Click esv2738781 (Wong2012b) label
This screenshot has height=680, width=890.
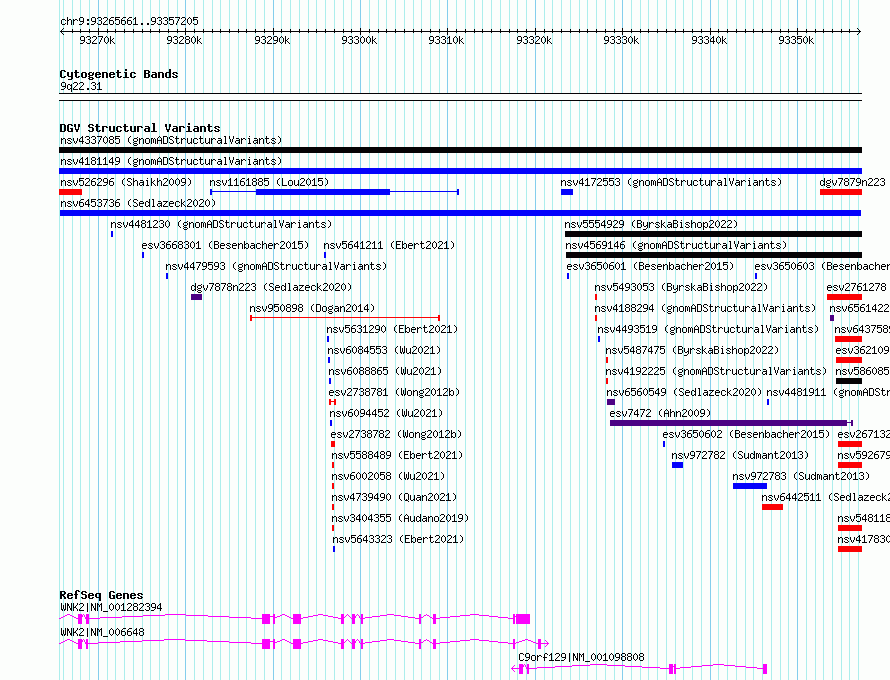point(394,392)
